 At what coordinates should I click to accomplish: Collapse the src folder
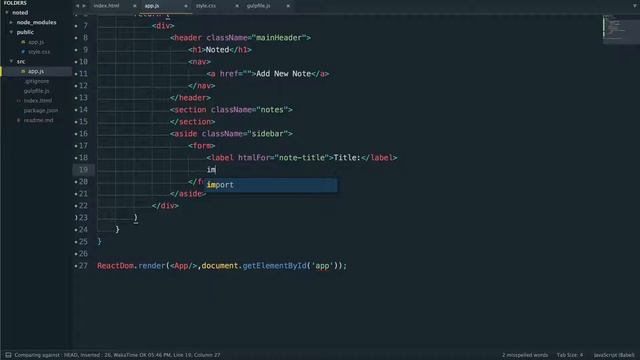pyautogui.click(x=11, y=61)
